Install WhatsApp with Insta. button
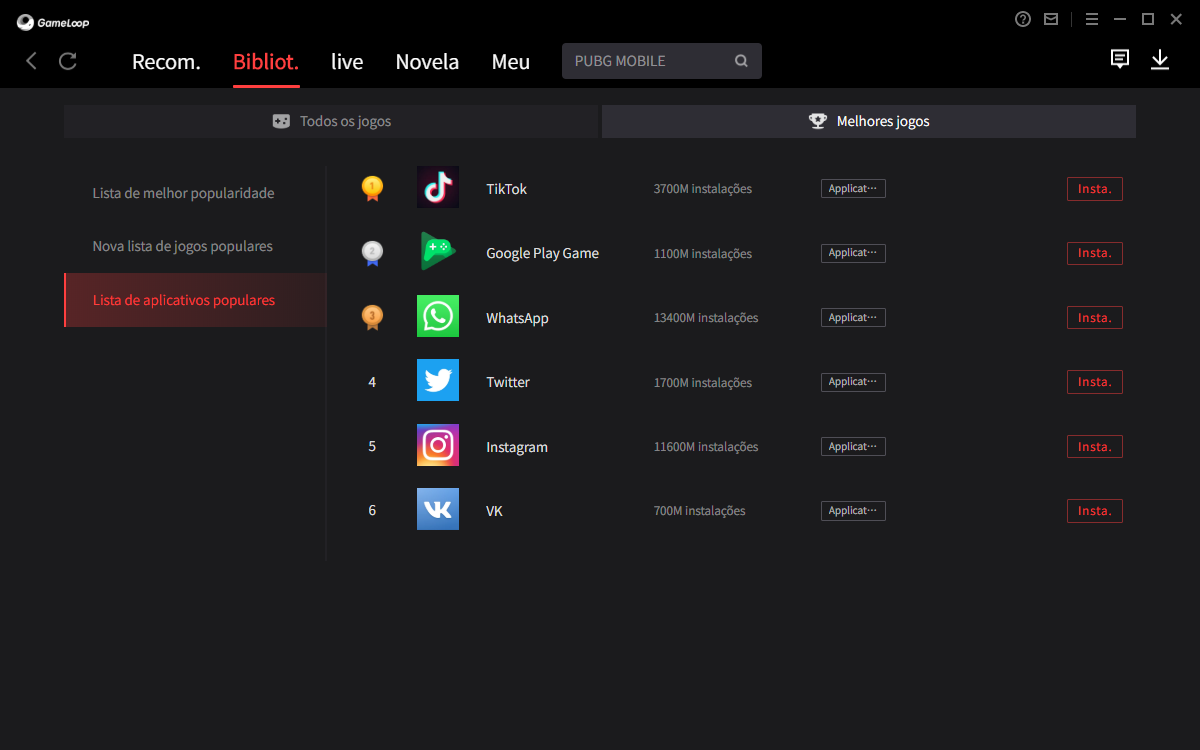This screenshot has width=1200, height=750. (1095, 318)
